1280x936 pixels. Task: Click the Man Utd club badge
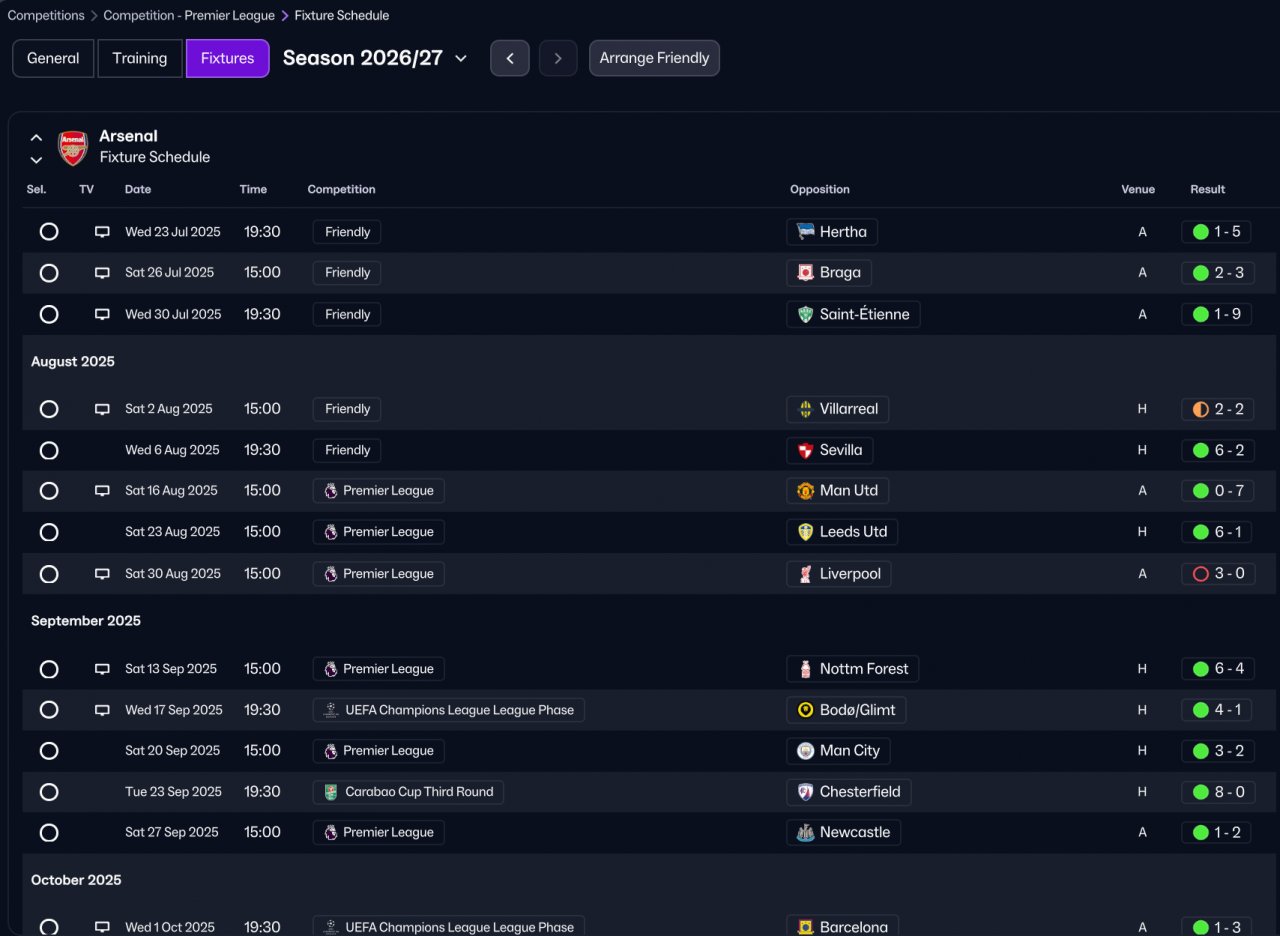[805, 491]
